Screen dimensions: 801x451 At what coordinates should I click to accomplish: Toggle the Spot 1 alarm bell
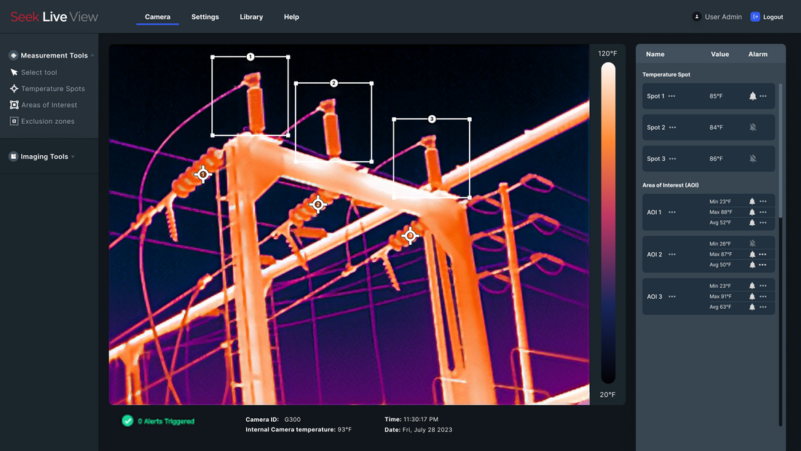[752, 96]
